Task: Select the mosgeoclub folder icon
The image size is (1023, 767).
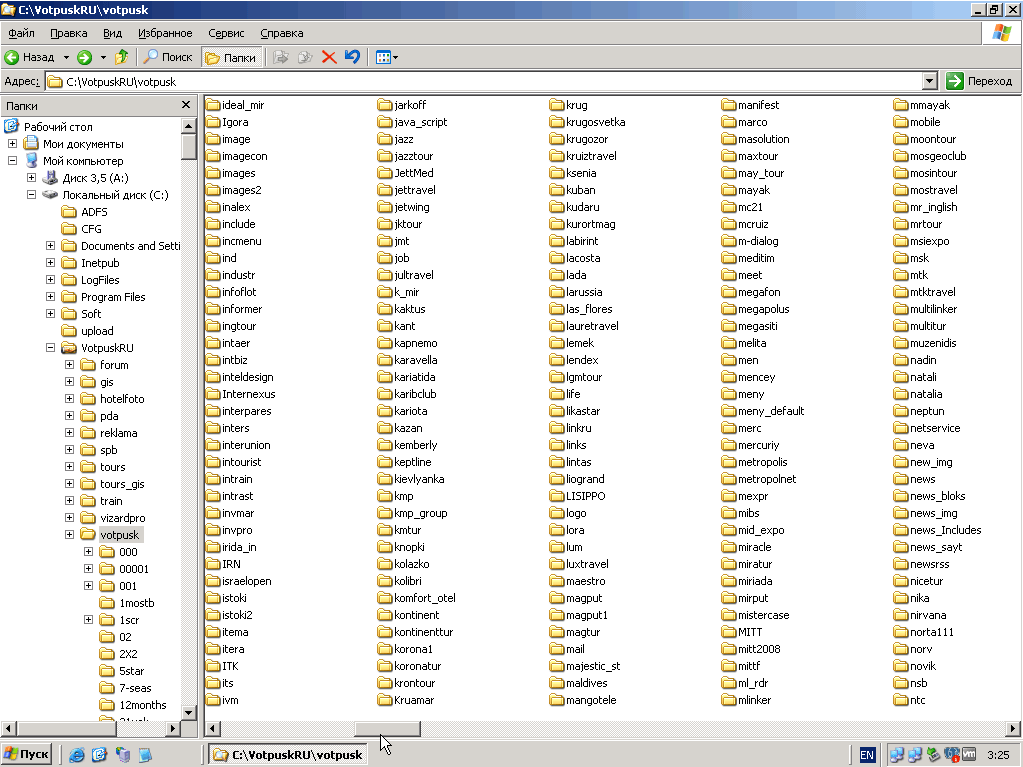Action: [x=901, y=156]
